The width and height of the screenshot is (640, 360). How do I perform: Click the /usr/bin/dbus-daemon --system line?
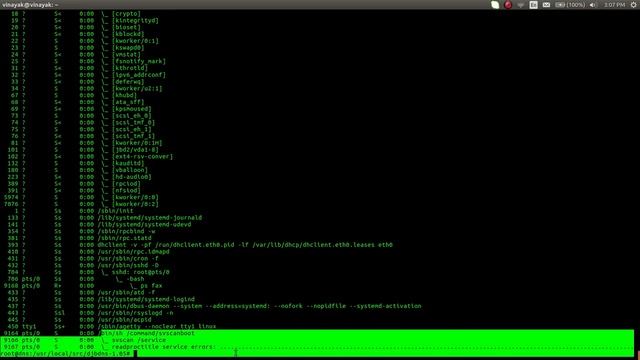tap(214, 306)
